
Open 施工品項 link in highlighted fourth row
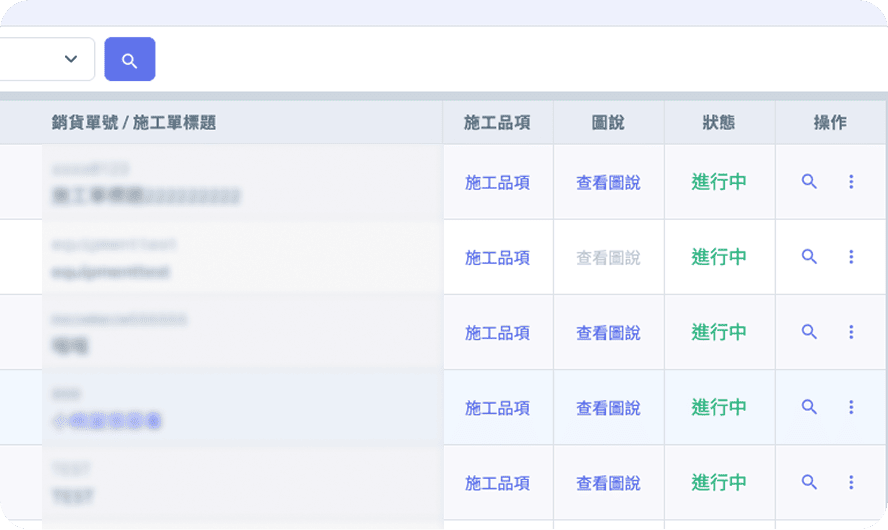pos(497,408)
